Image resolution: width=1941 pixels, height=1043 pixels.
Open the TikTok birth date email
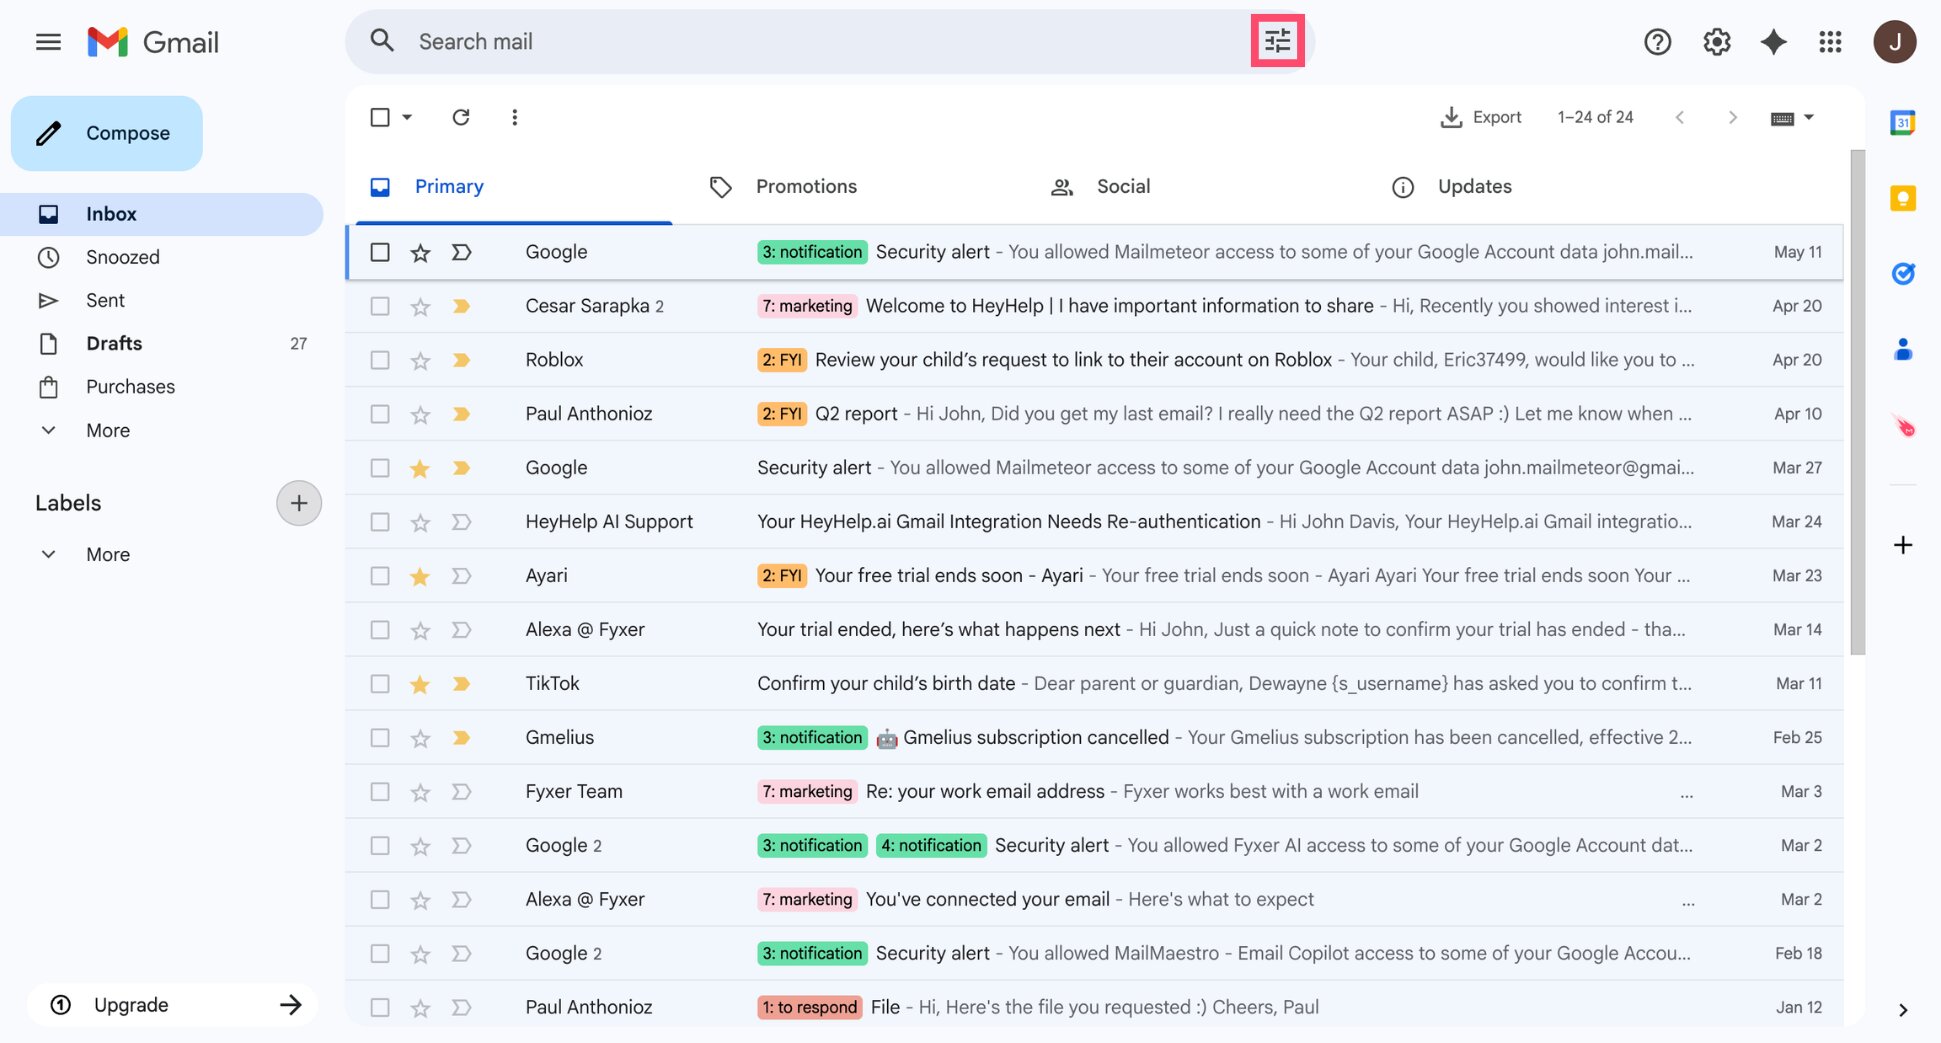click(1095, 684)
